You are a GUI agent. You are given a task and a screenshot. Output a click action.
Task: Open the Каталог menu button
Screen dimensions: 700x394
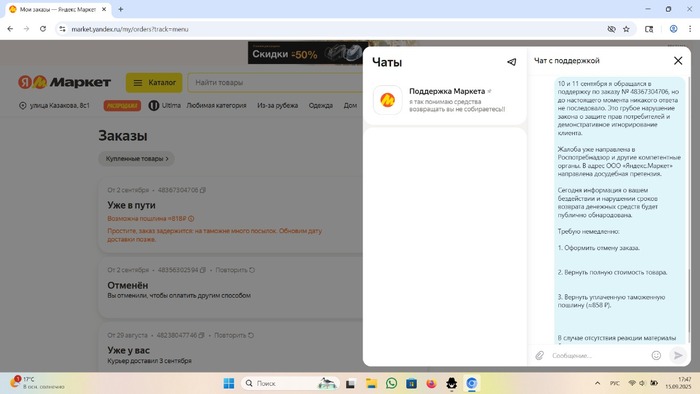154,83
